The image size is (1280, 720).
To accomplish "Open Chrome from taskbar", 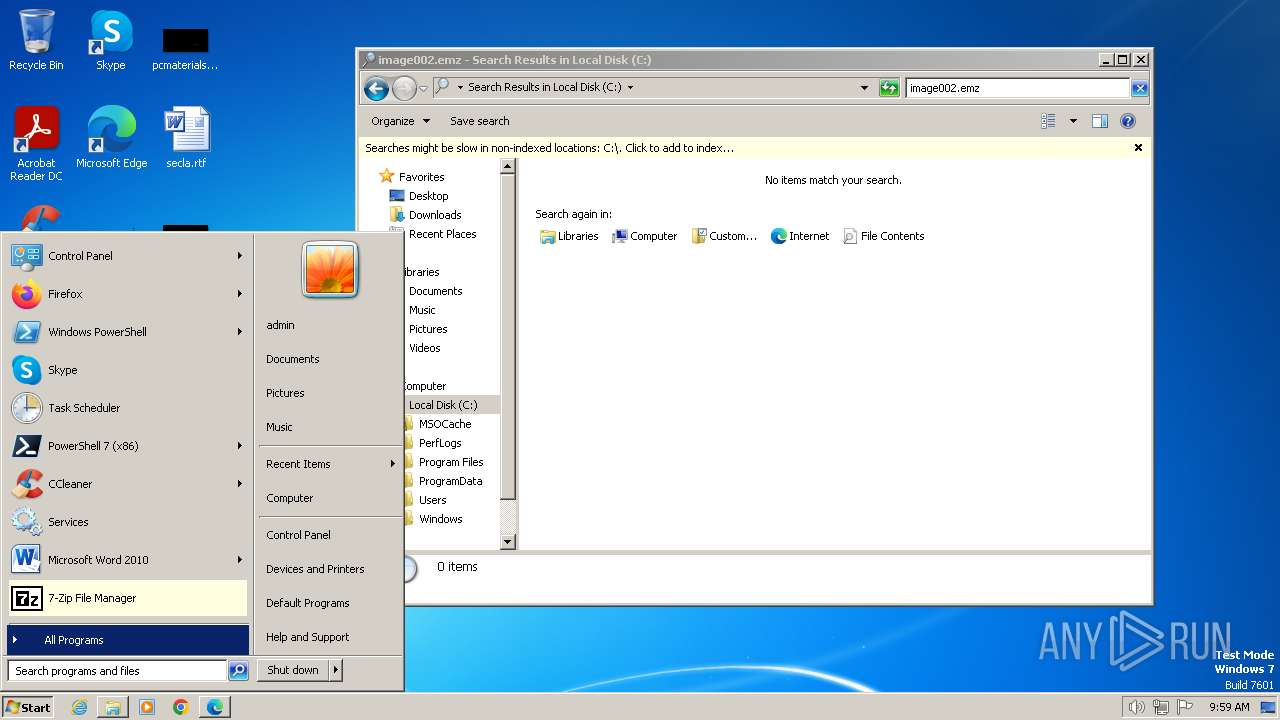I will point(181,707).
